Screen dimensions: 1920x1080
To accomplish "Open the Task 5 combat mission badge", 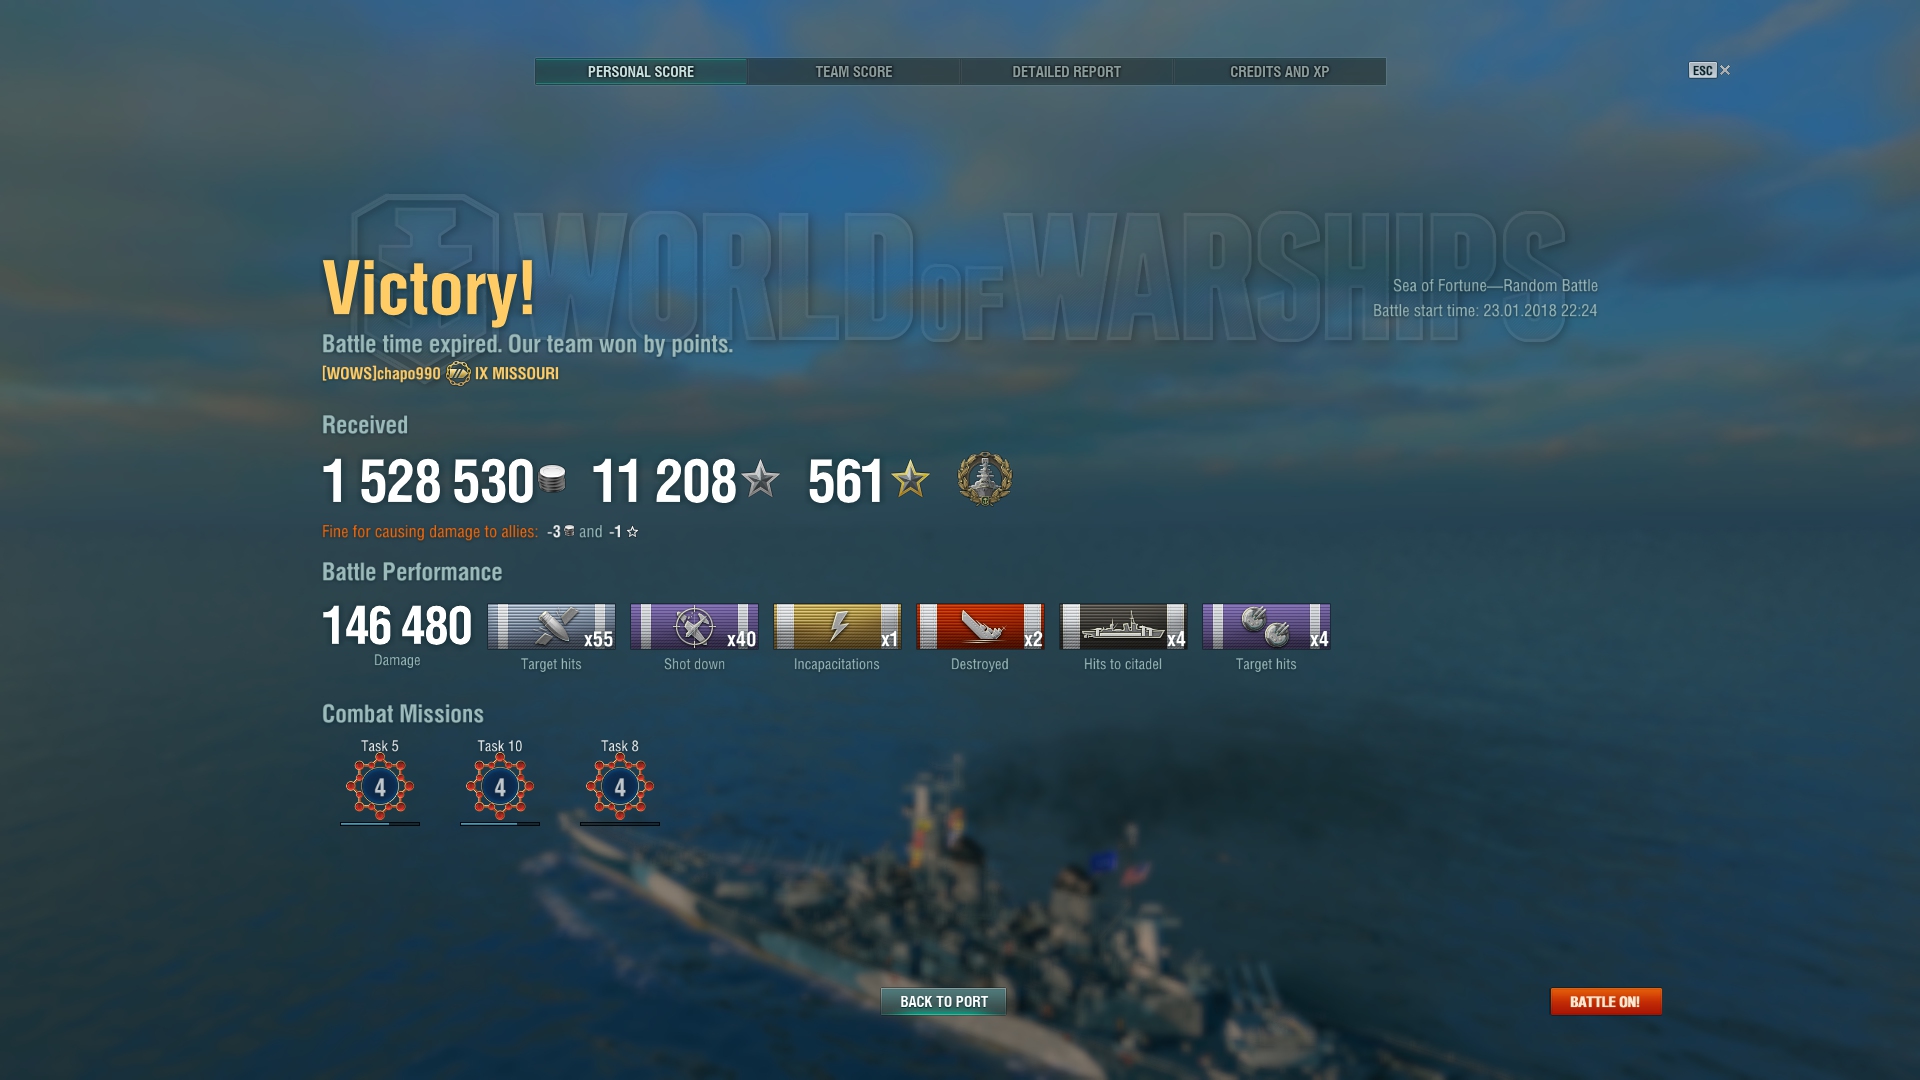I will [x=380, y=787].
